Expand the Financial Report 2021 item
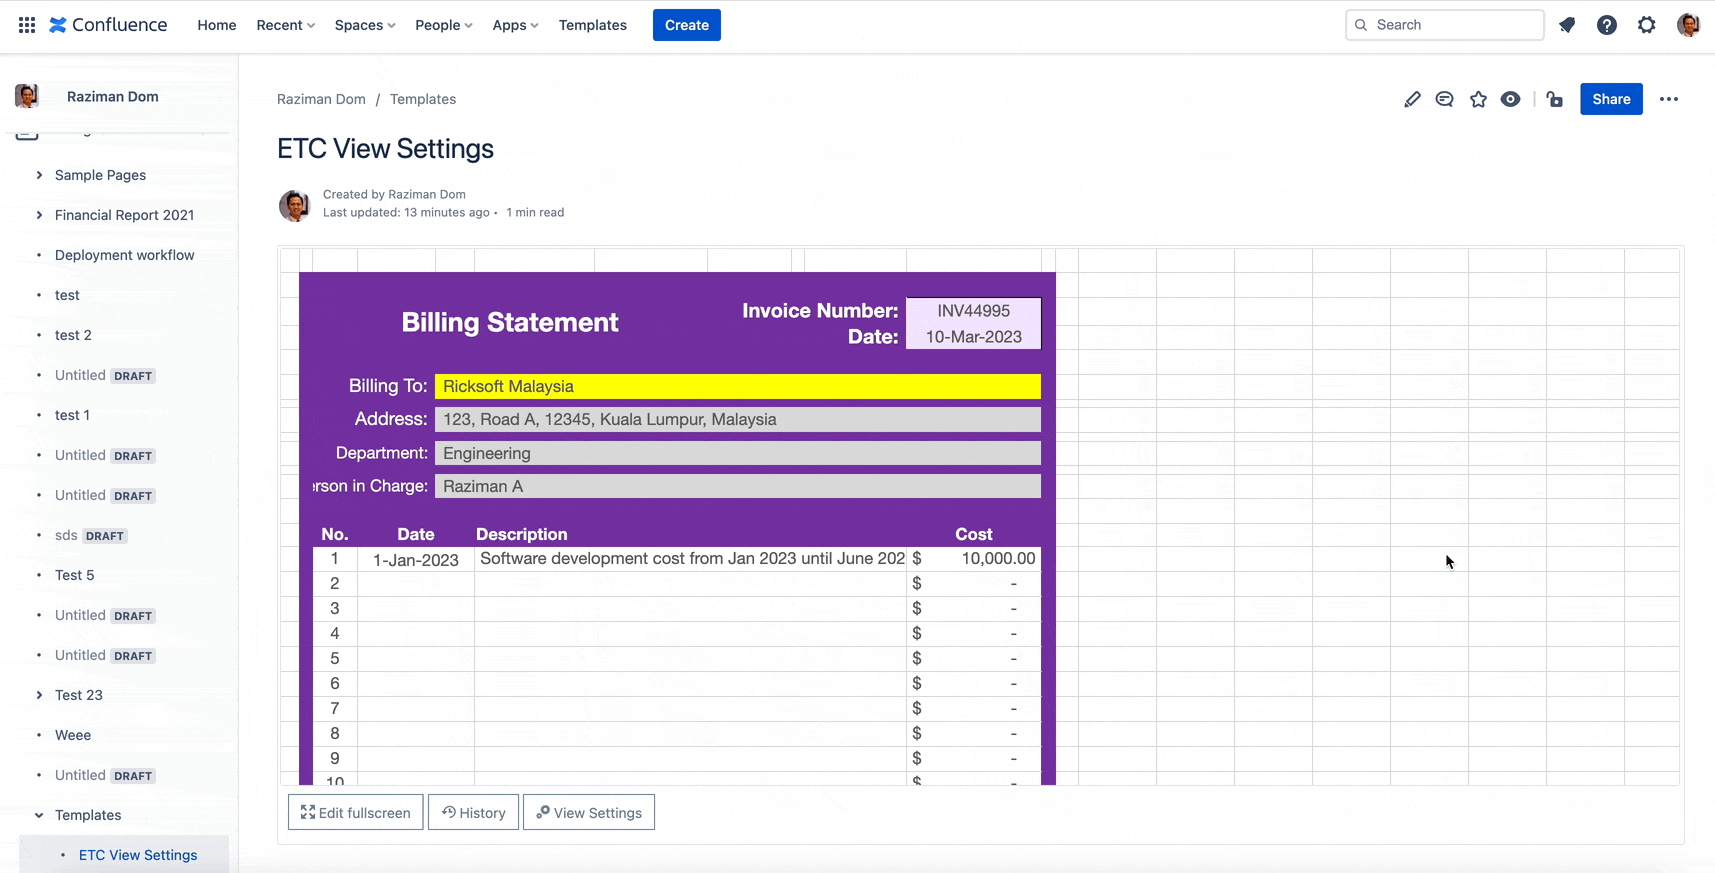This screenshot has width=1715, height=873. pos(39,215)
